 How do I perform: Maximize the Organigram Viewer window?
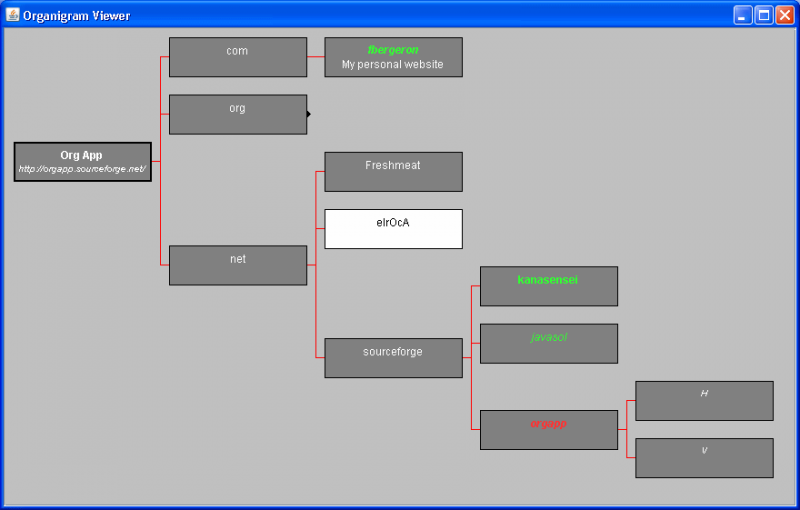coord(764,15)
